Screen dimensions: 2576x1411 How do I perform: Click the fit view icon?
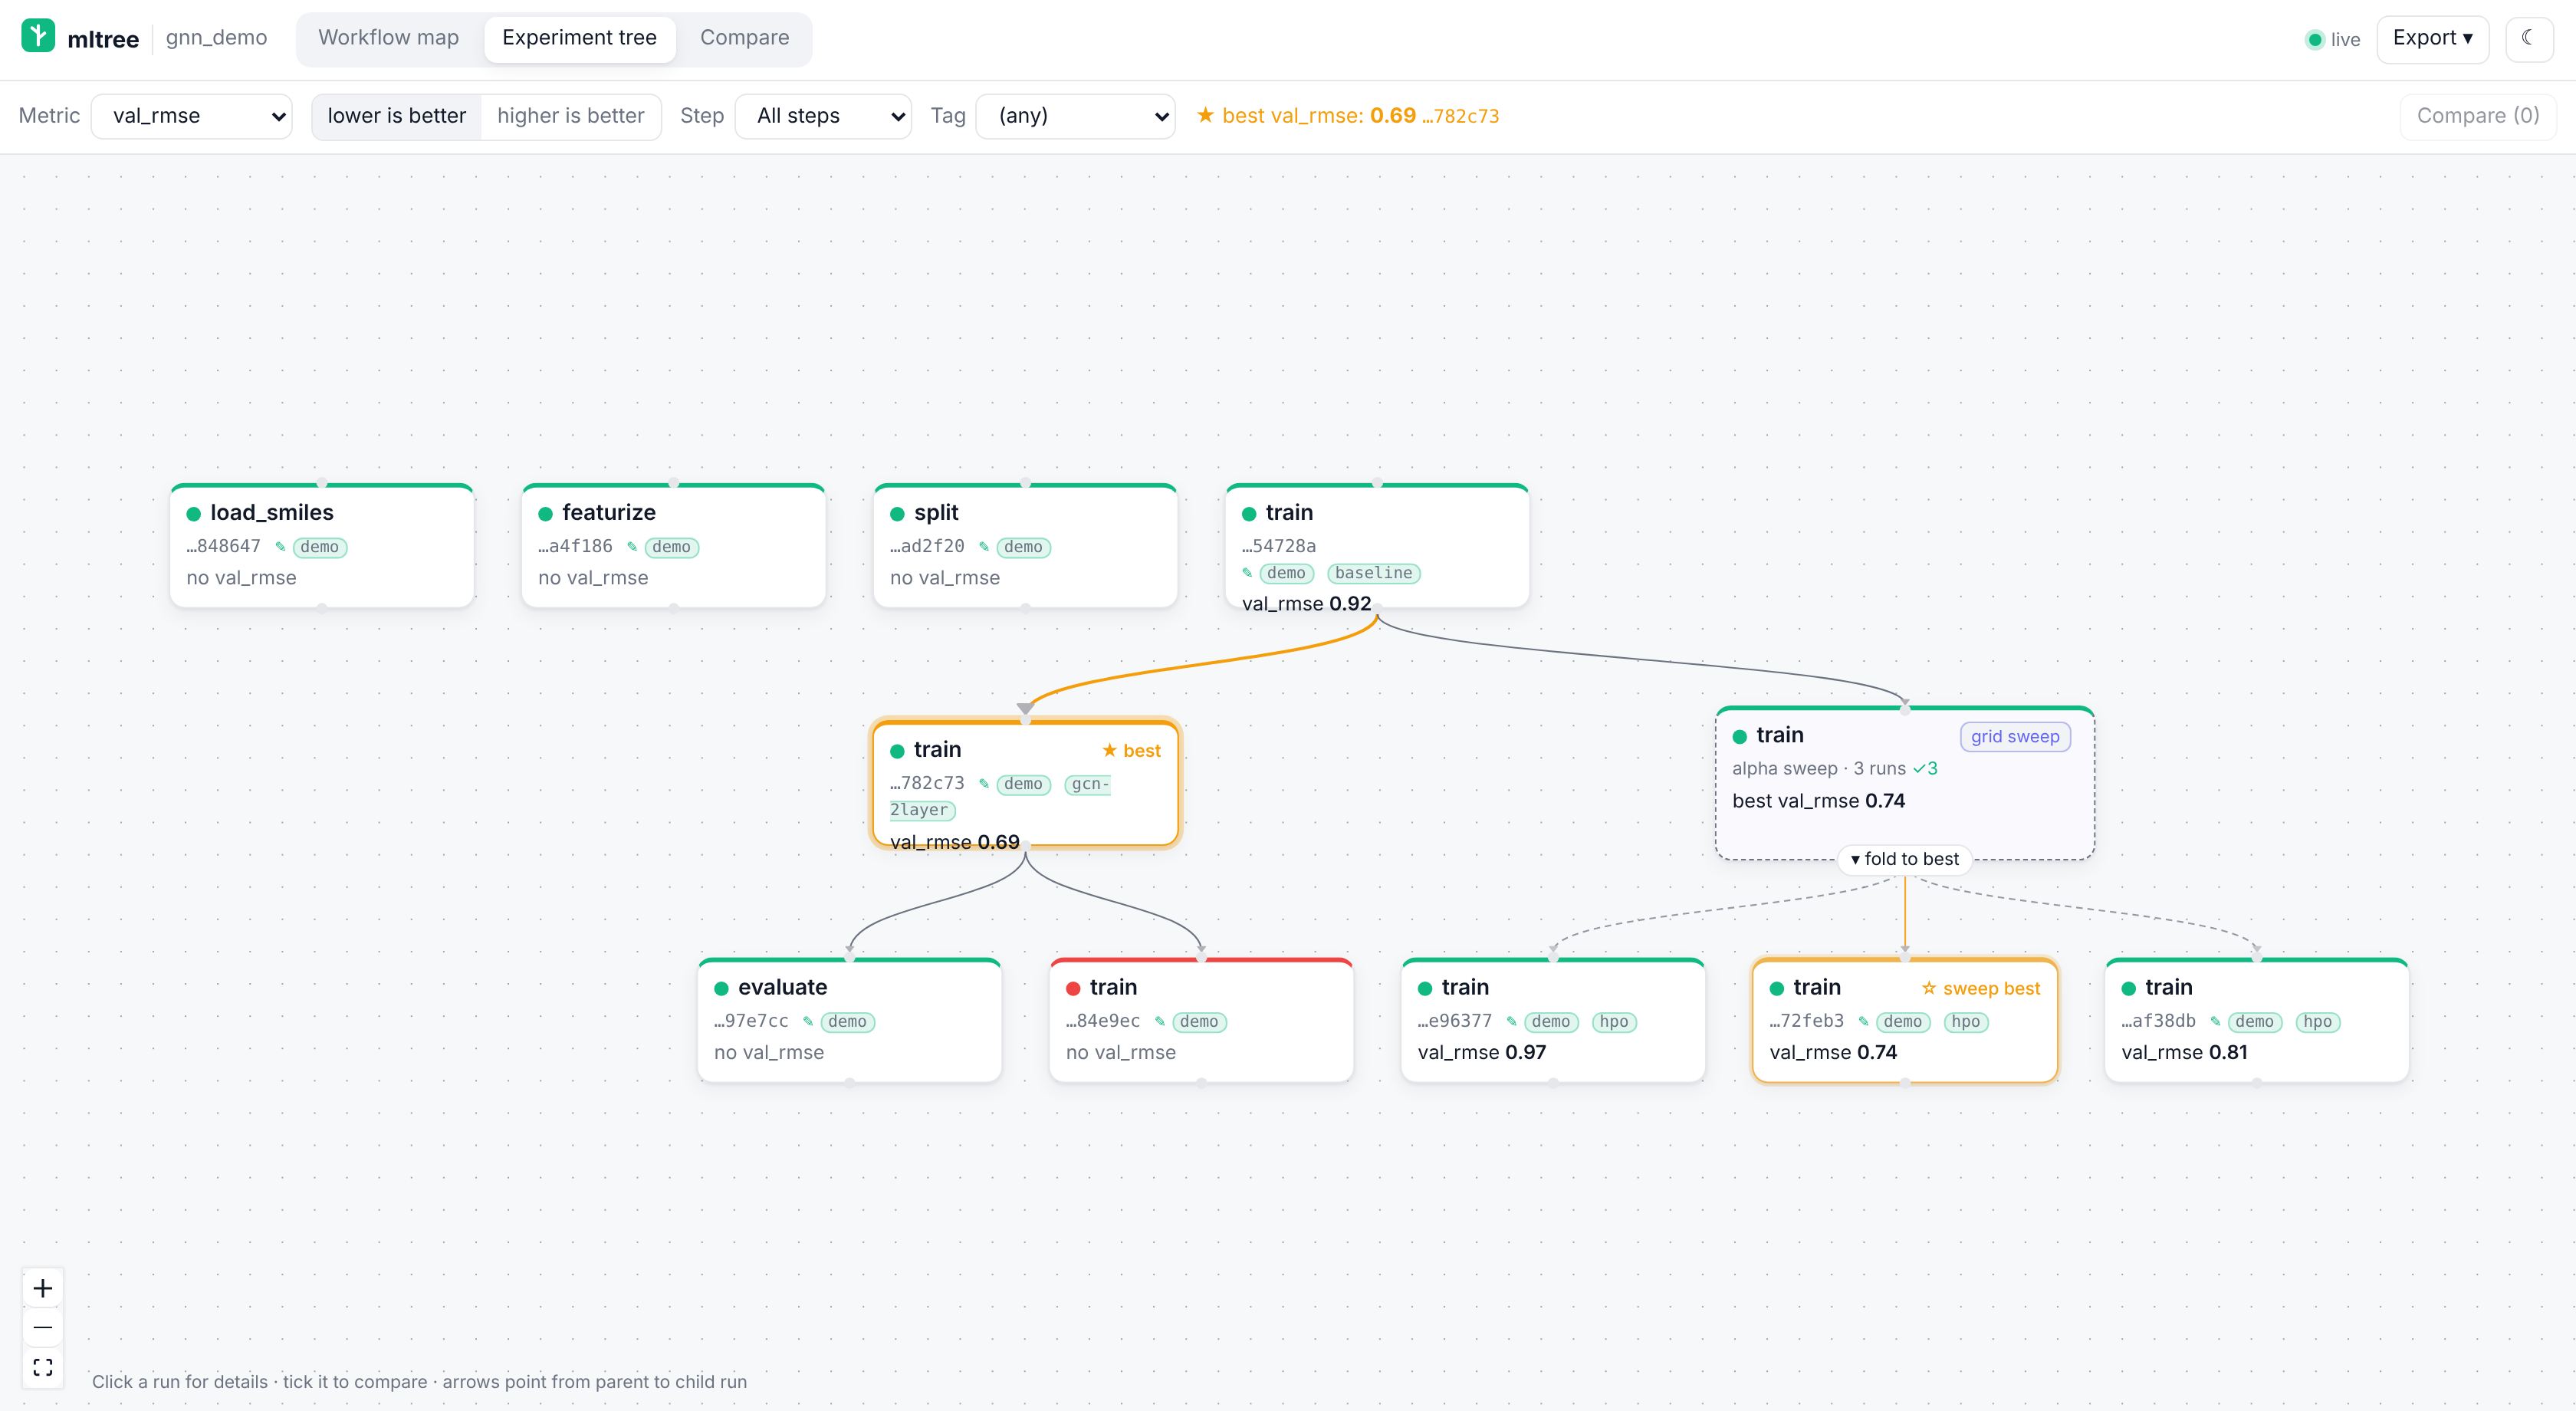click(42, 1367)
